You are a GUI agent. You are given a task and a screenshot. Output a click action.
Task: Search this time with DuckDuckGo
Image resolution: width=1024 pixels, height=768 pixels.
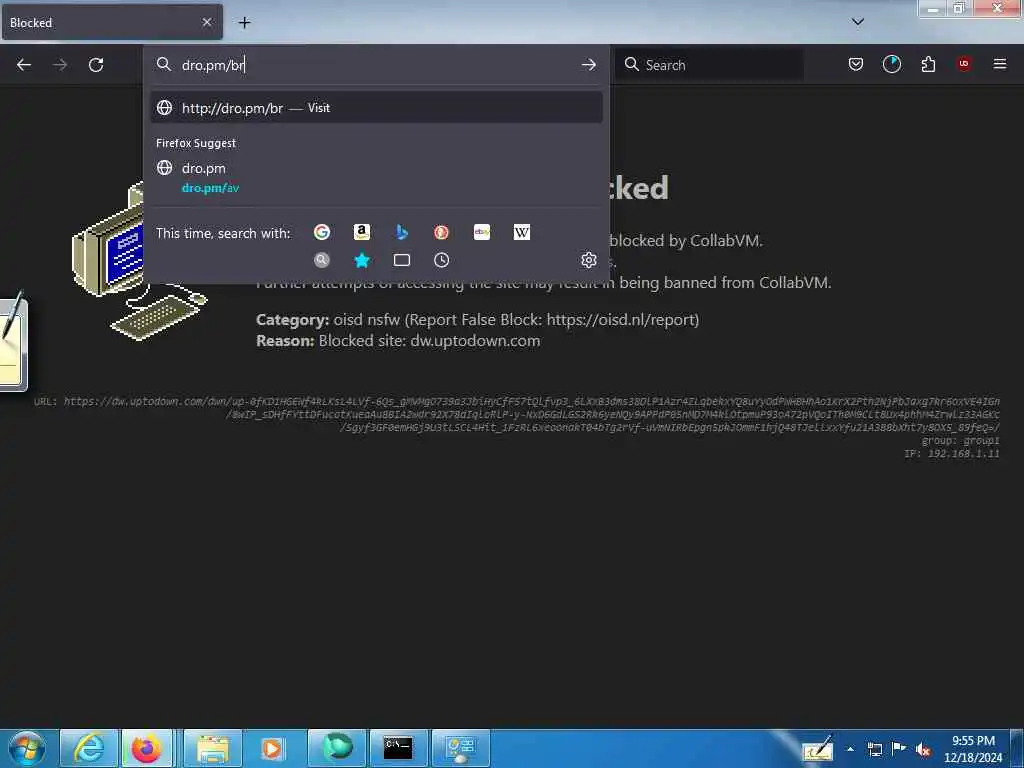point(441,232)
